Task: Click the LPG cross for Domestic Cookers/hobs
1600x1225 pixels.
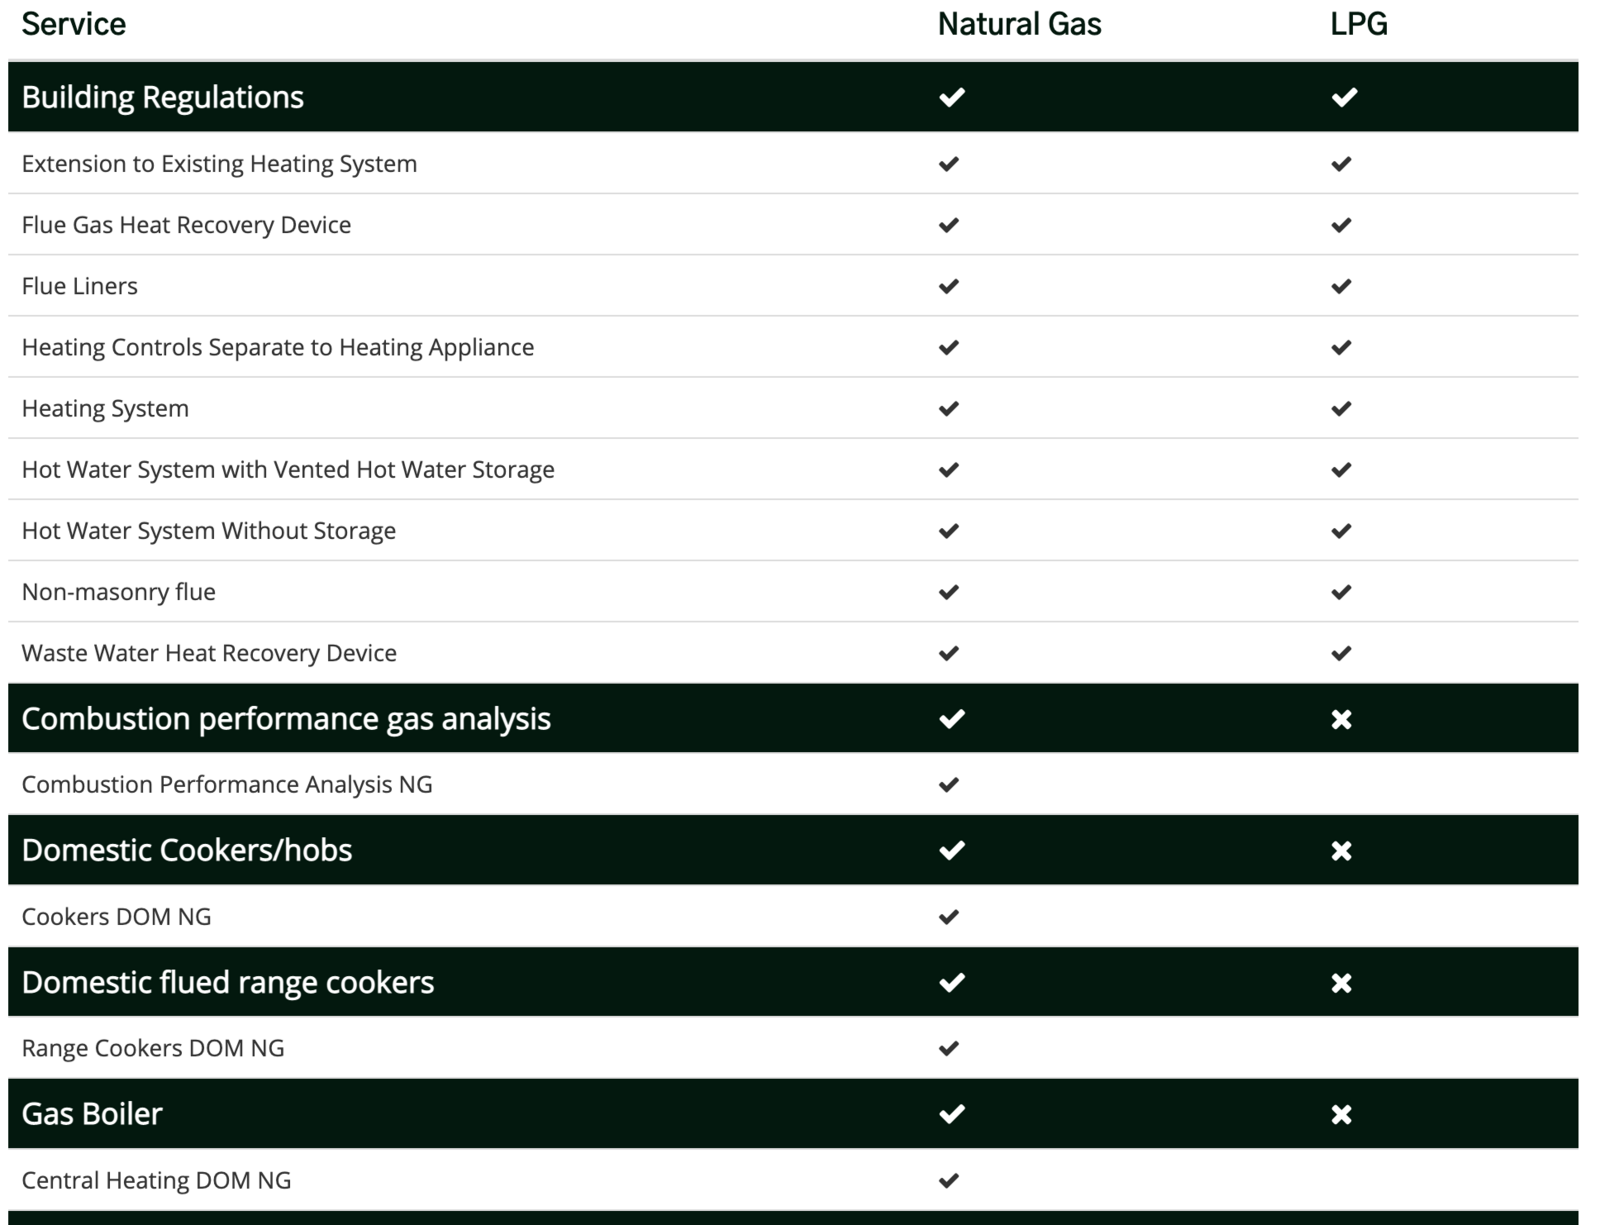Action: (x=1341, y=851)
